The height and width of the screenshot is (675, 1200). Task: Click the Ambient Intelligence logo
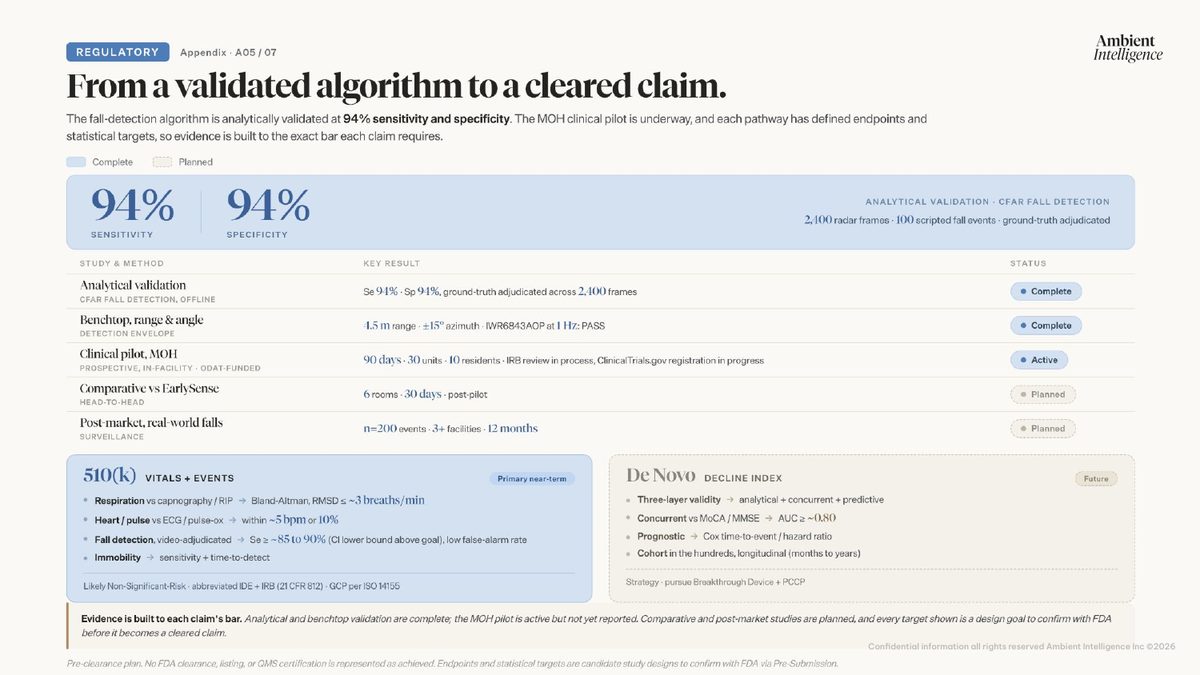[x=1127, y=48]
